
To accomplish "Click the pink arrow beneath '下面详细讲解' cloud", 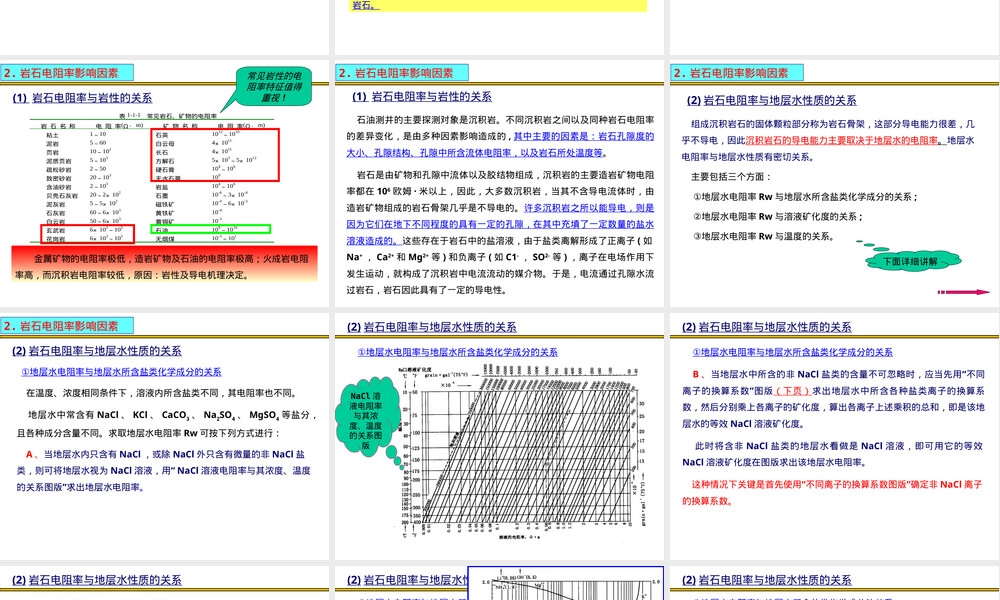I will click(963, 292).
